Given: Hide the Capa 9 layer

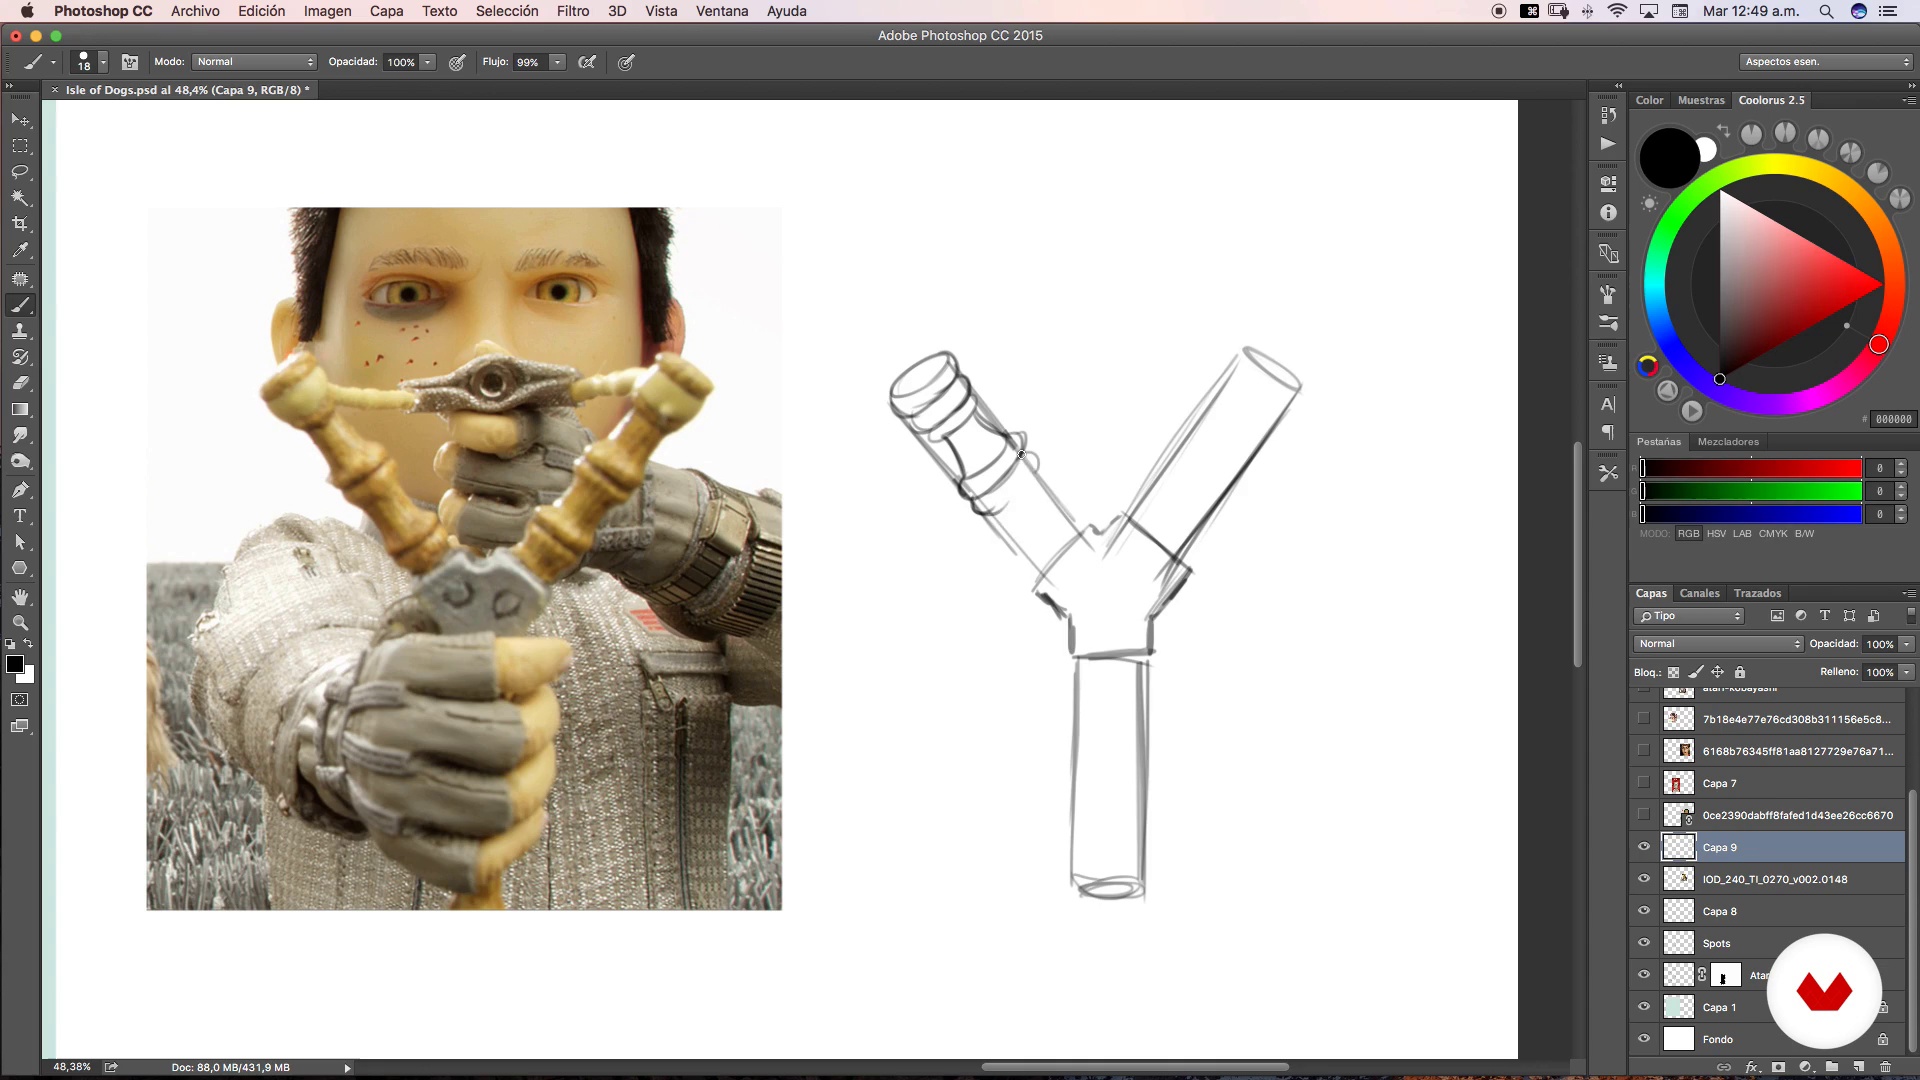Looking at the screenshot, I should coord(1644,847).
